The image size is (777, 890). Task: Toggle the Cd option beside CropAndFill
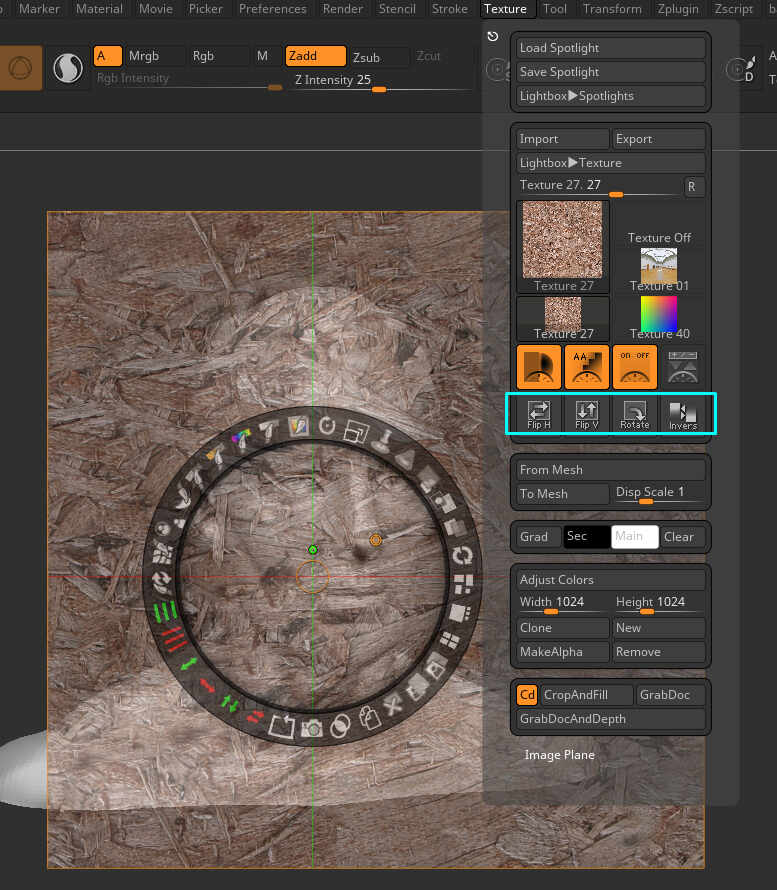point(527,695)
